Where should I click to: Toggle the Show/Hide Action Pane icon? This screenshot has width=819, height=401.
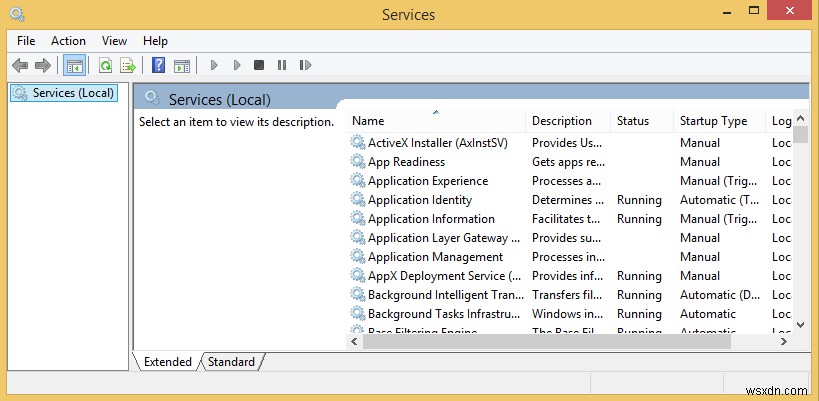(181, 66)
